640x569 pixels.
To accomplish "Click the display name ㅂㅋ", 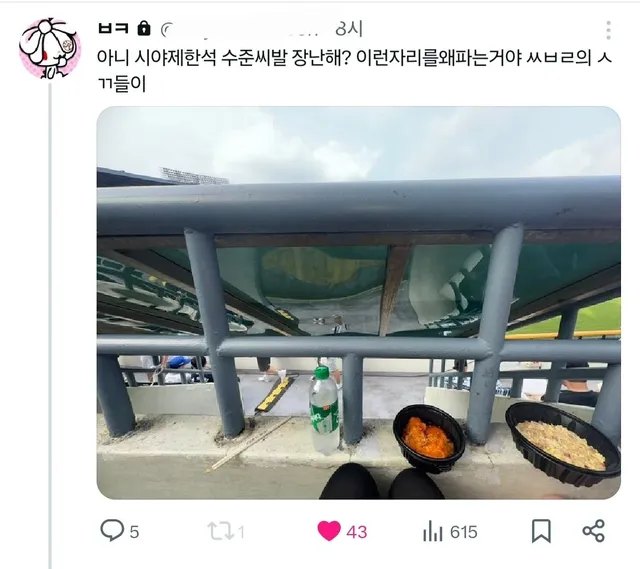I will click(x=113, y=28).
